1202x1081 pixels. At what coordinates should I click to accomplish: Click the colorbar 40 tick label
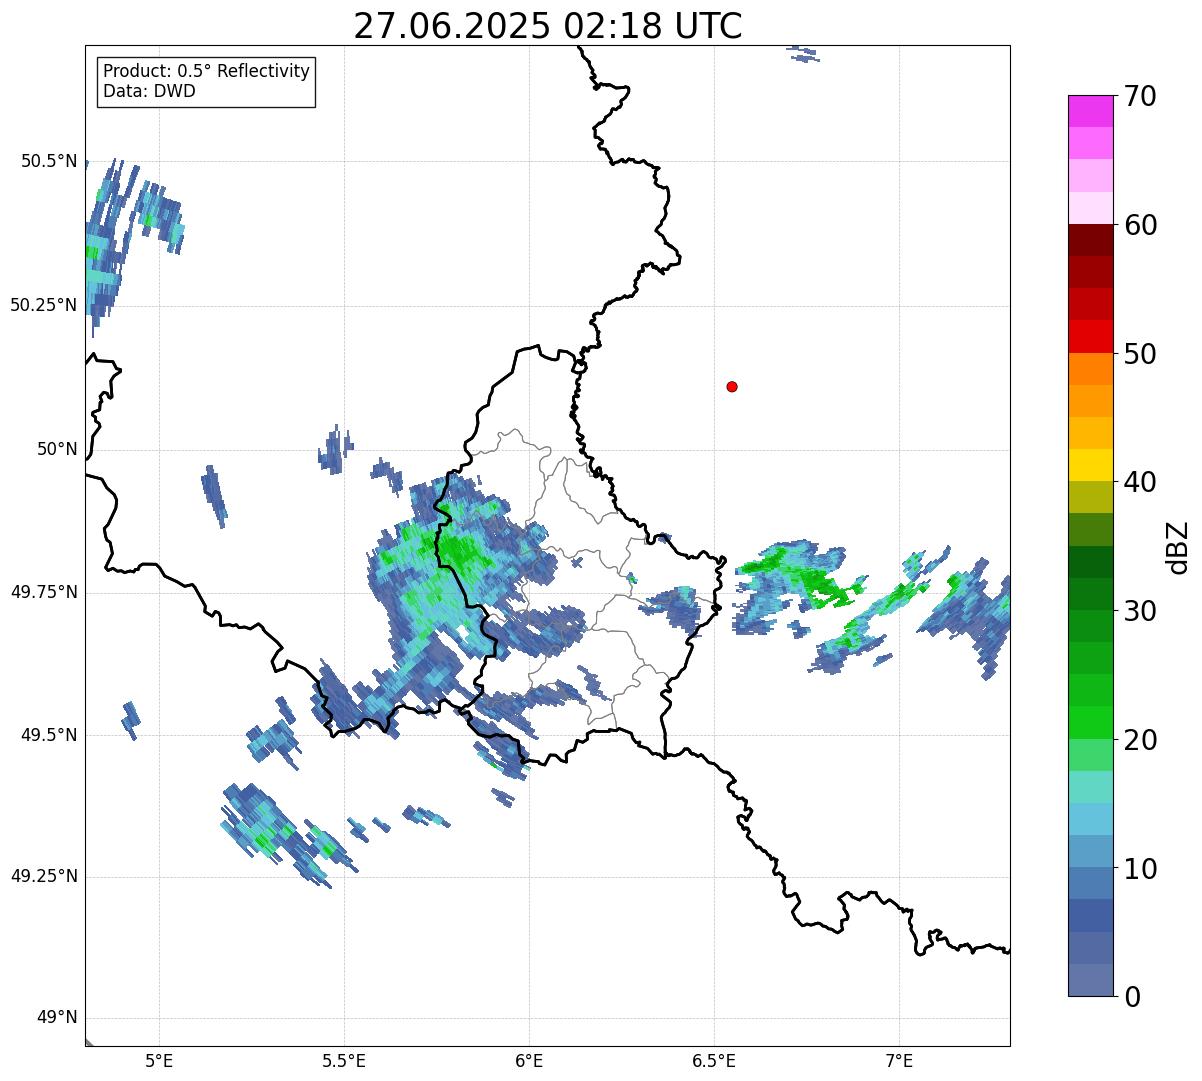point(1140,482)
